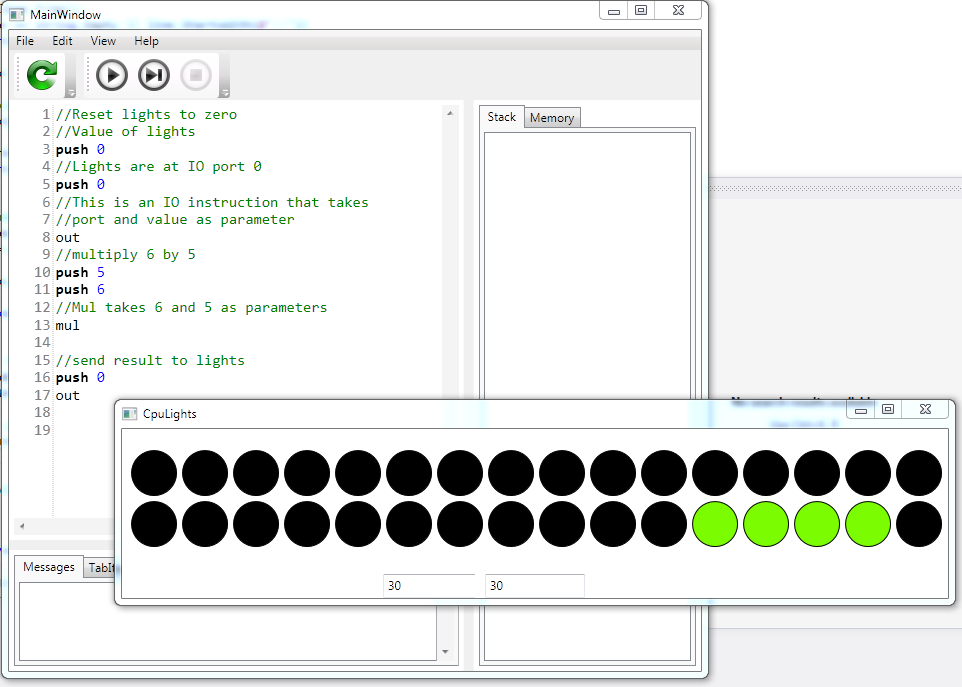Click Messages panel scroll down arrow

445,652
